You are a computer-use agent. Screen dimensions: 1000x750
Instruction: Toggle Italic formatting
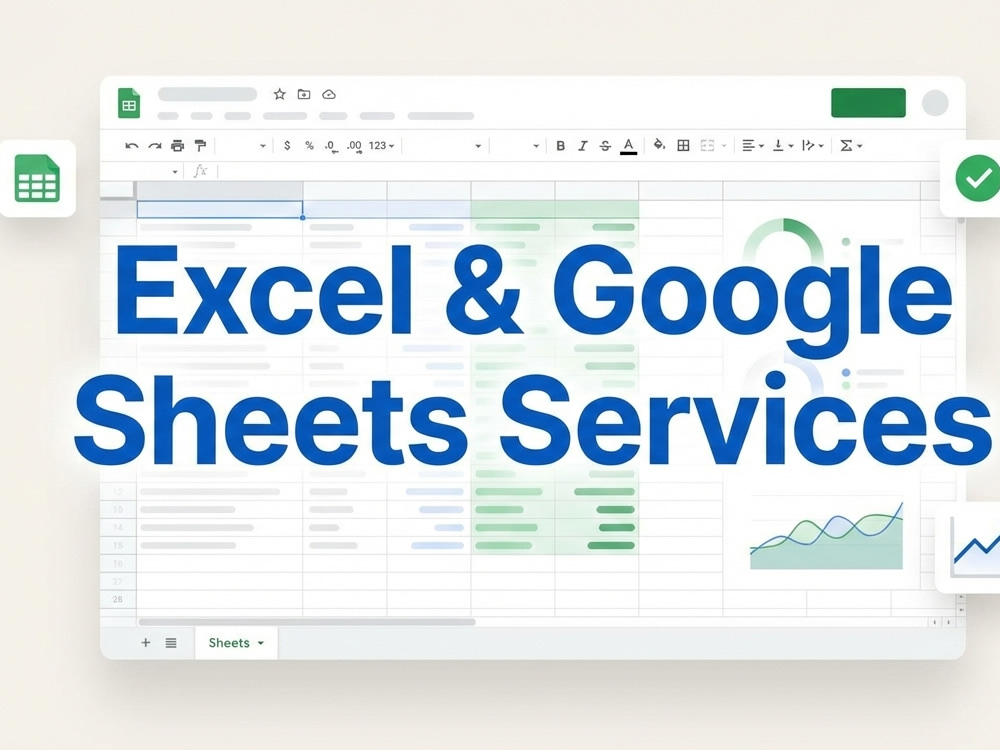click(583, 146)
